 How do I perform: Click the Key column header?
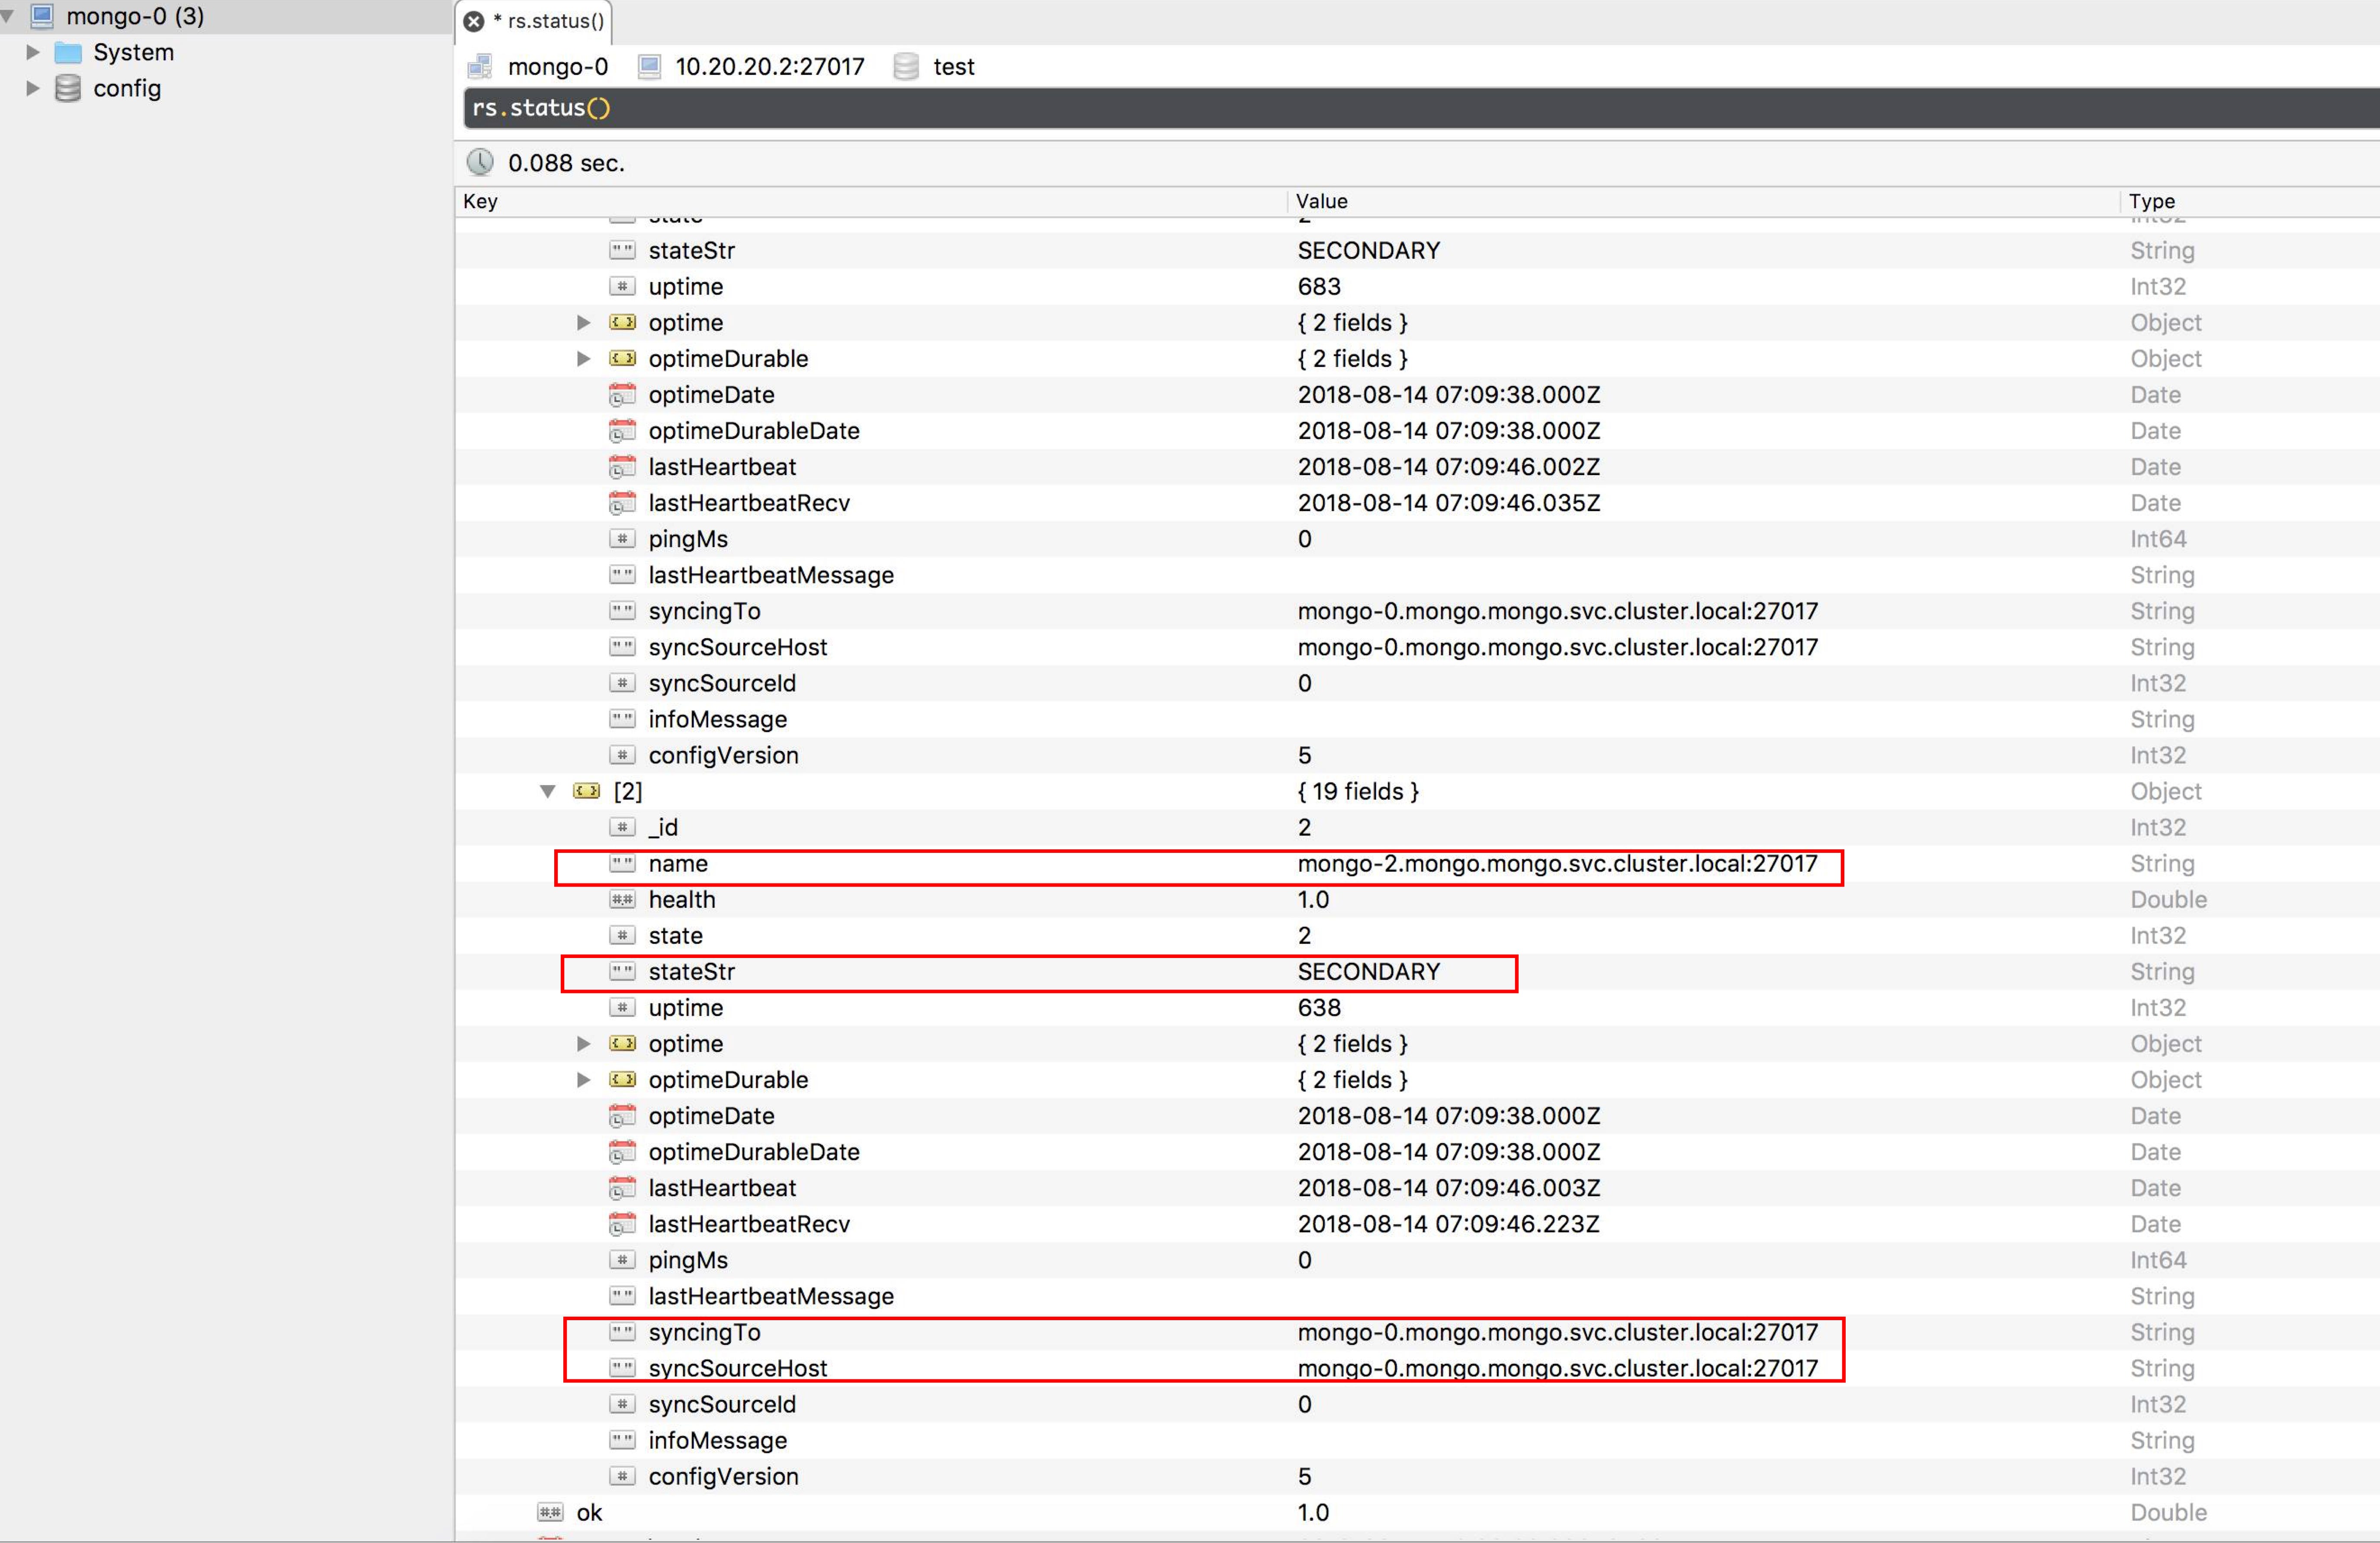870,201
